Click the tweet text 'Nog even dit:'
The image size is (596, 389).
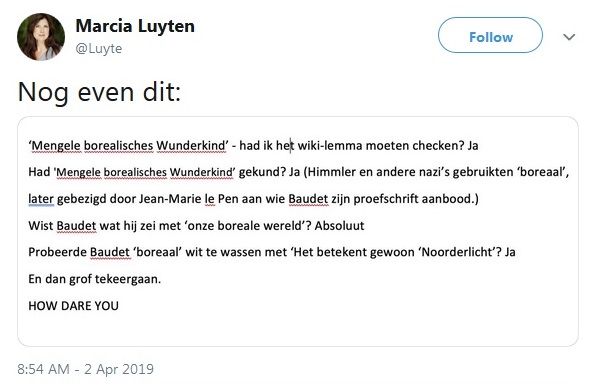pyautogui.click(x=99, y=92)
